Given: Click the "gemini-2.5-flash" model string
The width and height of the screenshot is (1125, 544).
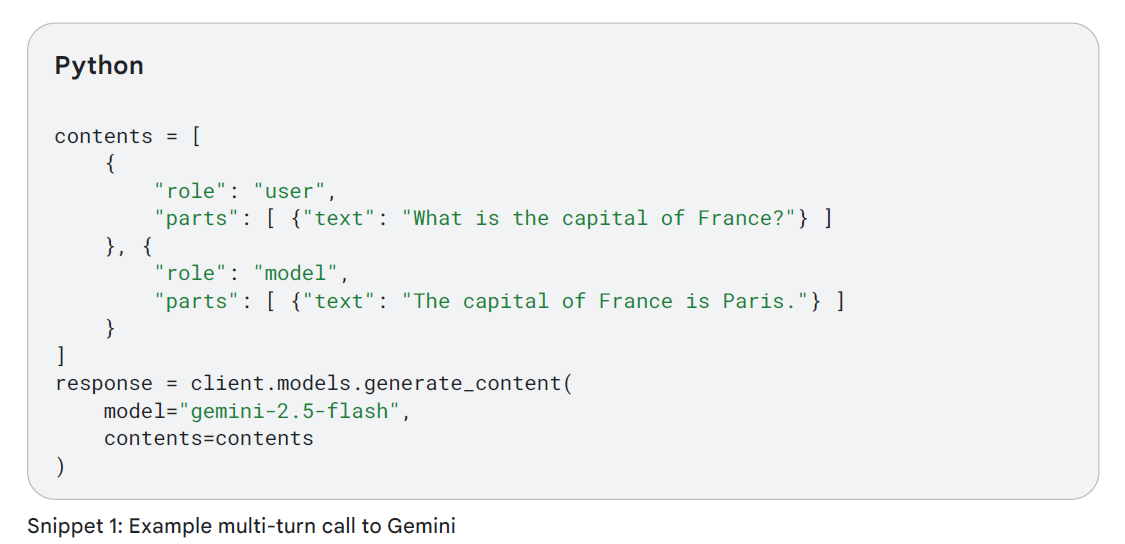Looking at the screenshot, I should (x=290, y=411).
